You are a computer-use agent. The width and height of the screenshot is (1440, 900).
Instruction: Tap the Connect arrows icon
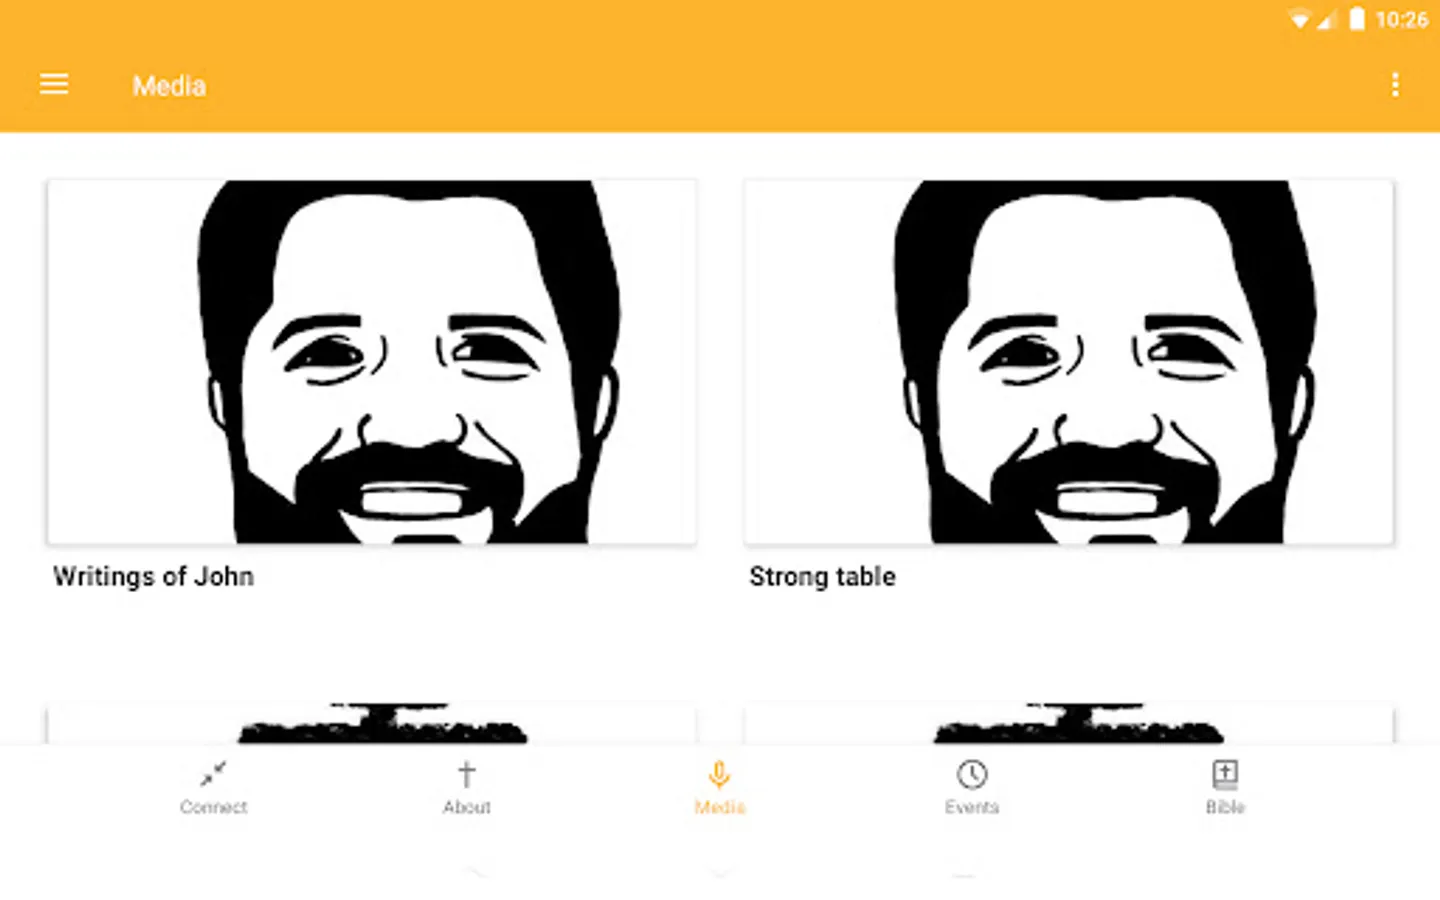click(x=213, y=774)
